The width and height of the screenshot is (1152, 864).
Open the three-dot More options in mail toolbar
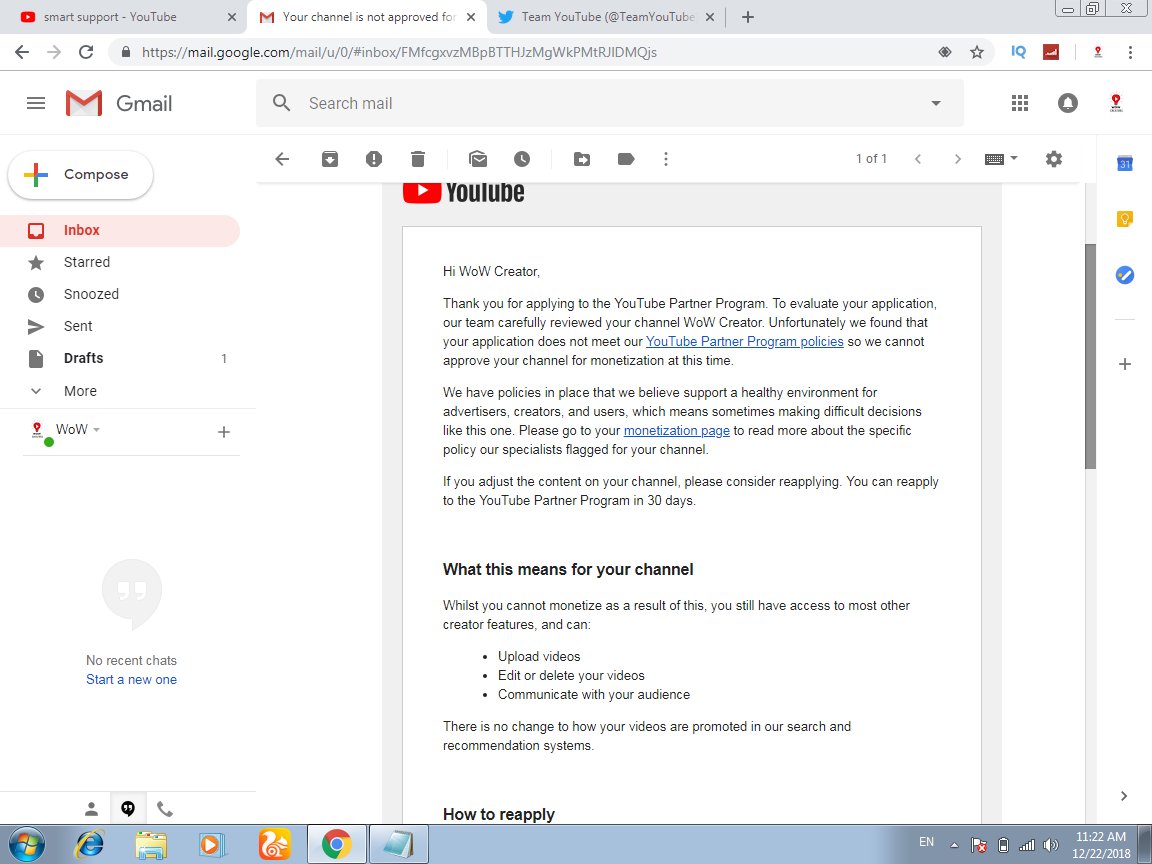coord(666,159)
